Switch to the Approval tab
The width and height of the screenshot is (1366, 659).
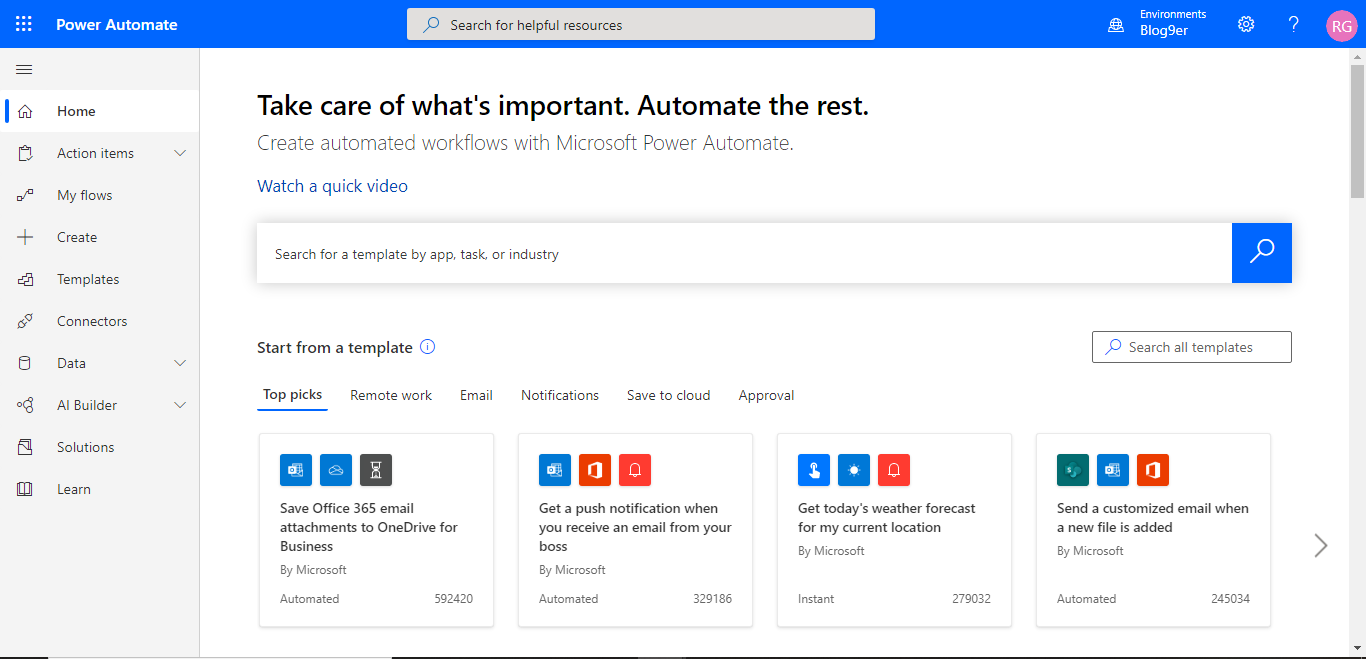click(766, 395)
